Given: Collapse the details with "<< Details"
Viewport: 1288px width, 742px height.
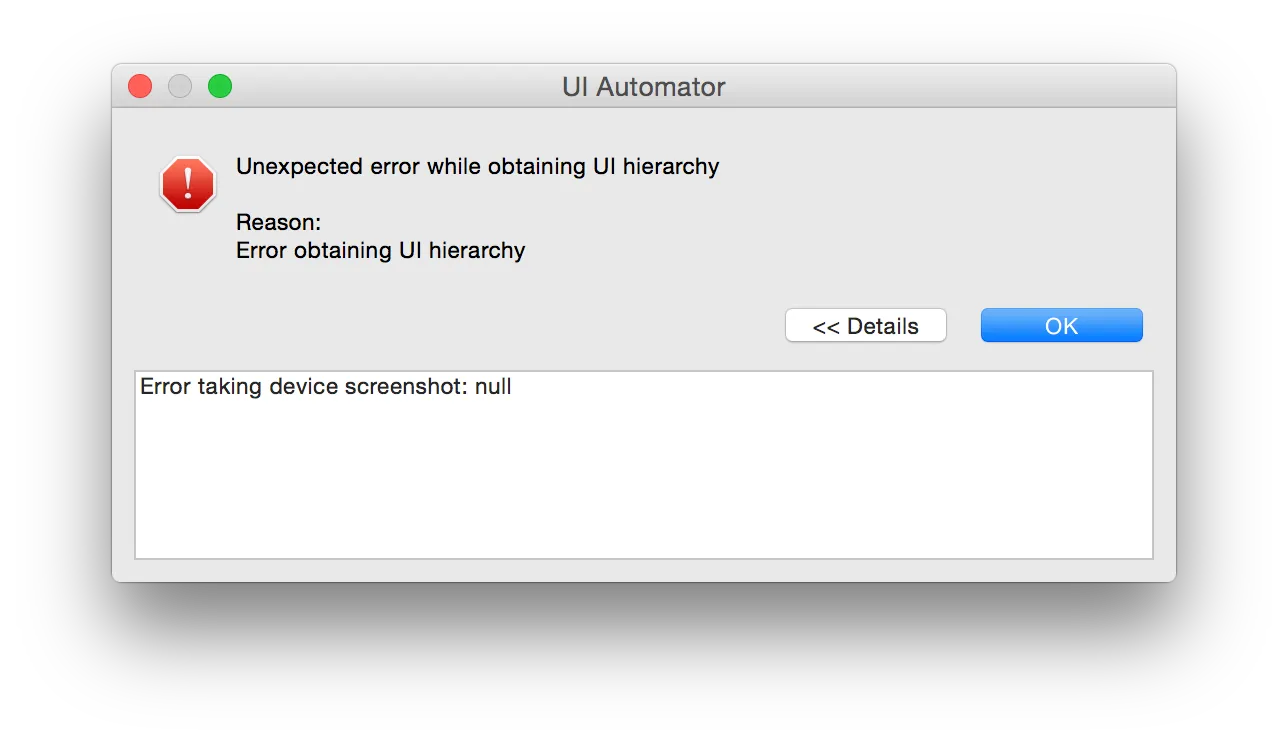Looking at the screenshot, I should tap(865, 326).
